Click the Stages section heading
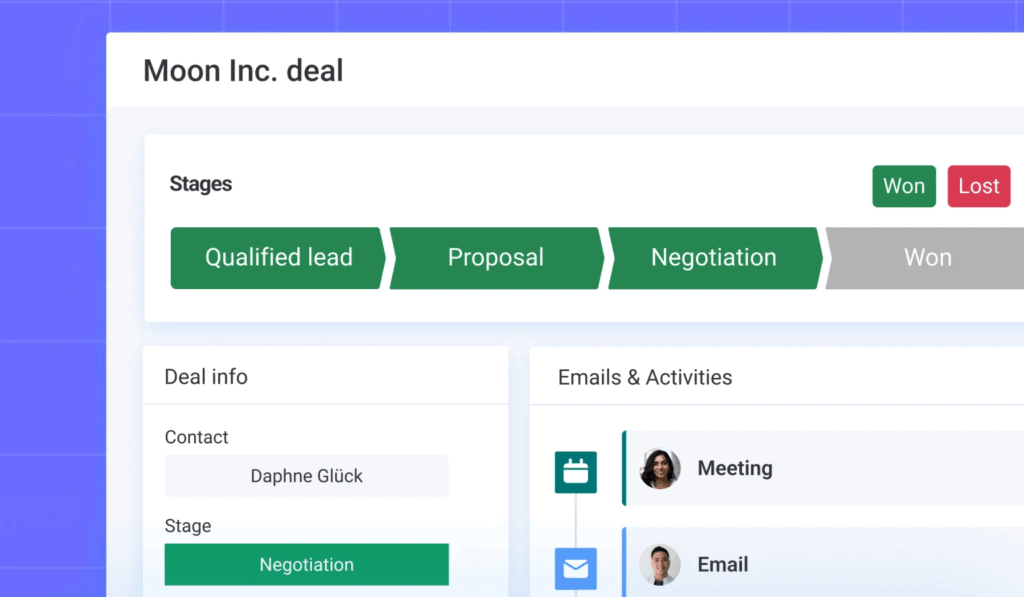1024x597 pixels. click(x=201, y=184)
